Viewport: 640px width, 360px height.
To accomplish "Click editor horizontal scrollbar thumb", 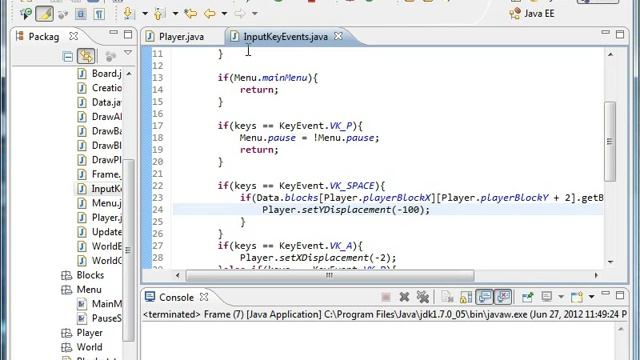I will point(330,276).
